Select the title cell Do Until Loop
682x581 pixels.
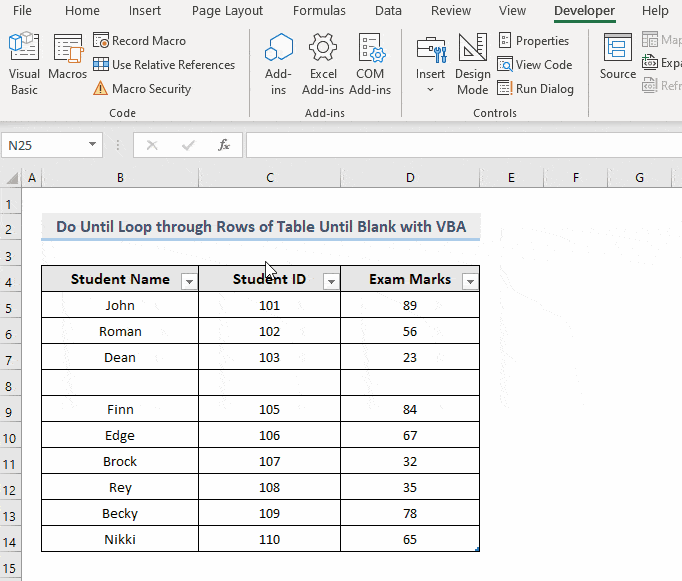coord(261,227)
